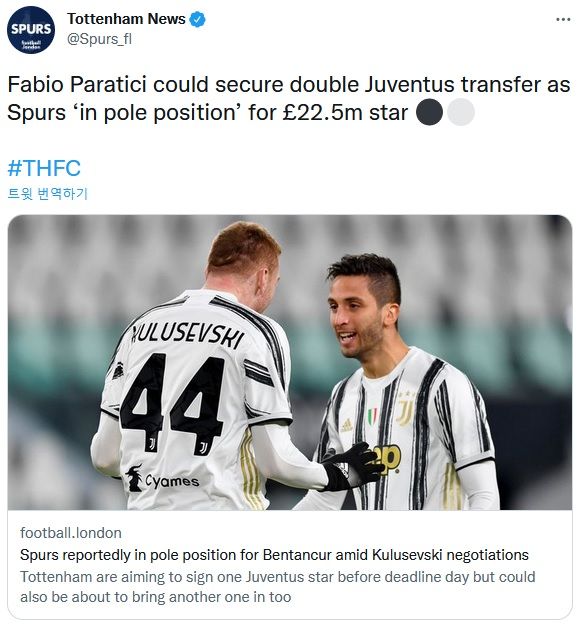
Task: Click the Juventus crest on the striped shirt
Action: [x=406, y=407]
